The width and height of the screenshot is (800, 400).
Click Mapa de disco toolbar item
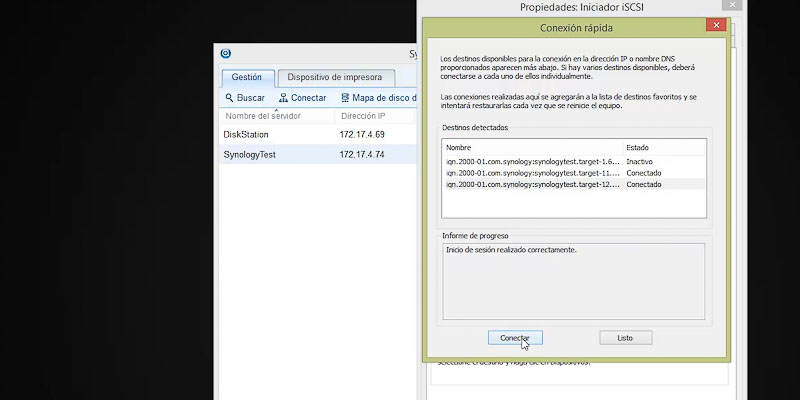coord(379,98)
